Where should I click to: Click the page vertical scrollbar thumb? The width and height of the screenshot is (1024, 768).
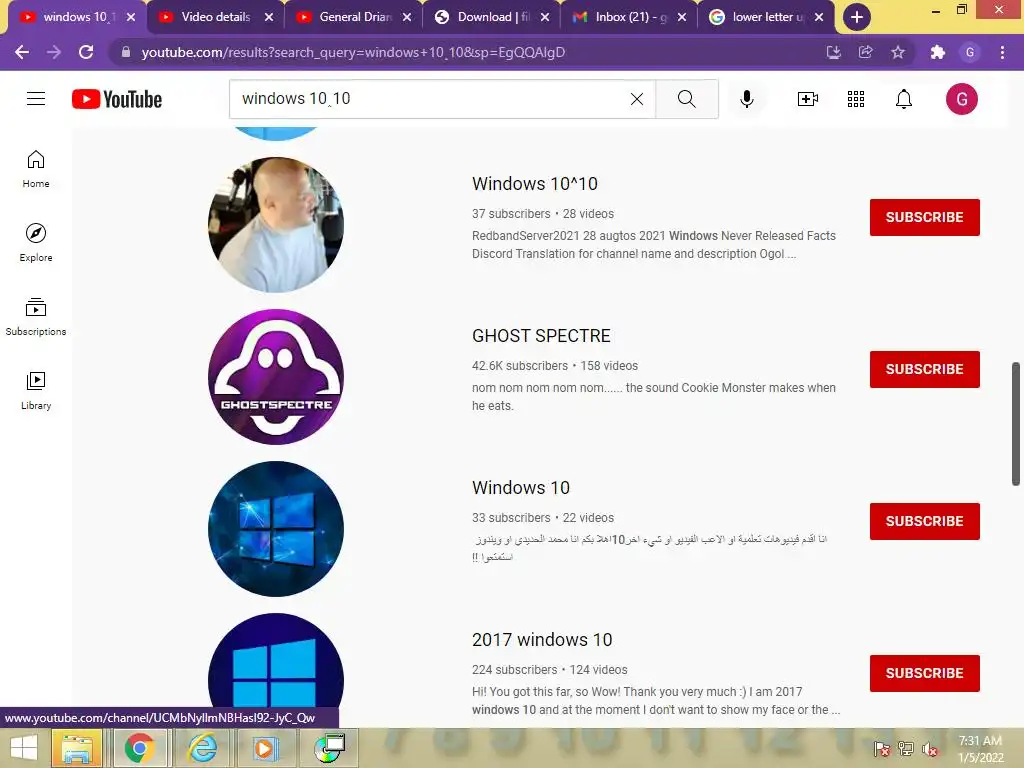coord(1016,423)
